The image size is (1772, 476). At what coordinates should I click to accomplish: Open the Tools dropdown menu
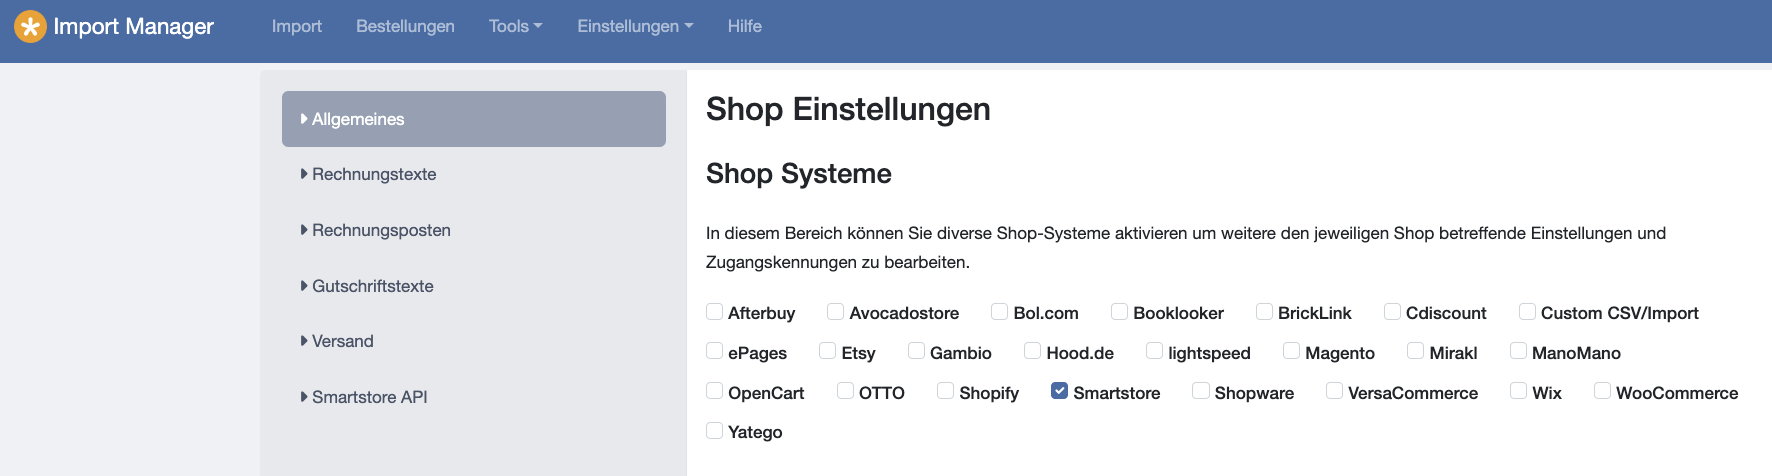coord(515,27)
